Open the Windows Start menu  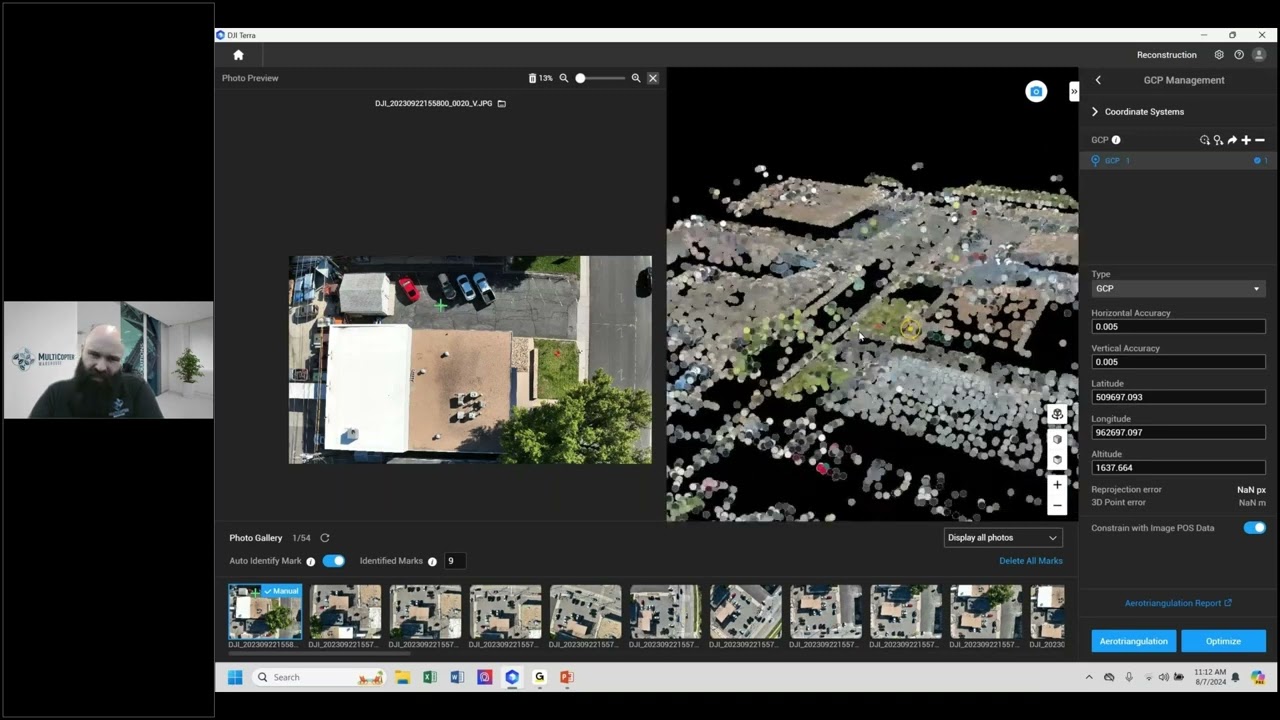click(x=235, y=677)
